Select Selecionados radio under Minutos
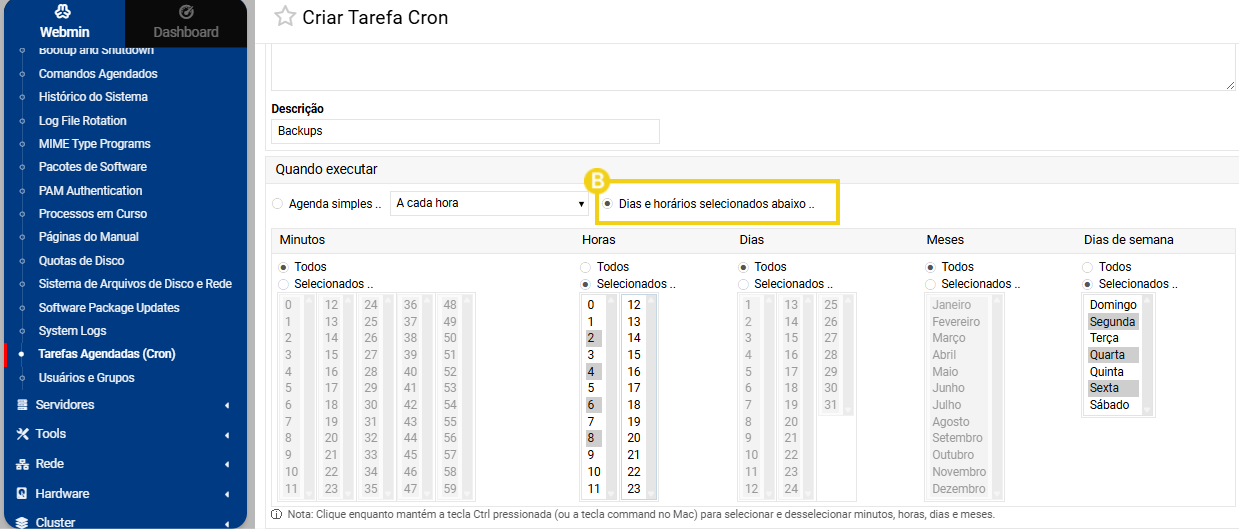The image size is (1239, 529). coord(285,284)
